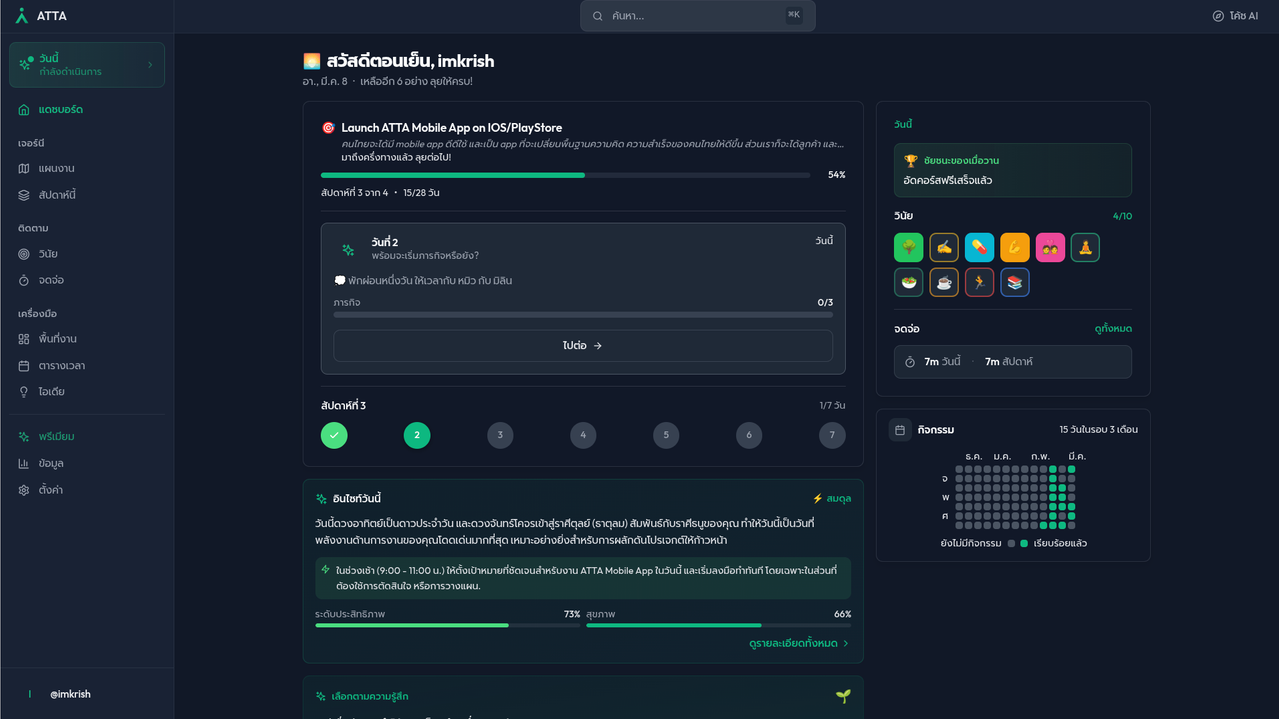The width and height of the screenshot is (1279, 719).
Task: Click the ไอเดีย lightbulb icon
Action: 24,392
